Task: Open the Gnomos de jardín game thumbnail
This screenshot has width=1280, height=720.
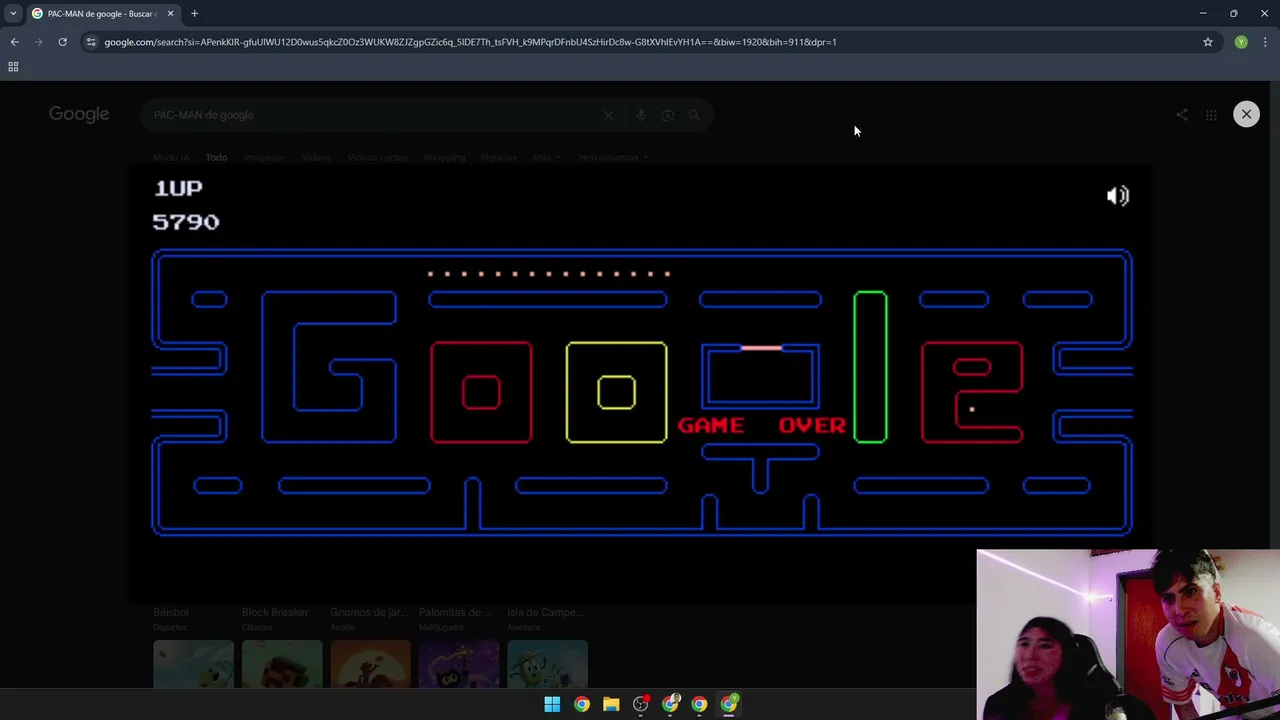Action: click(370, 664)
